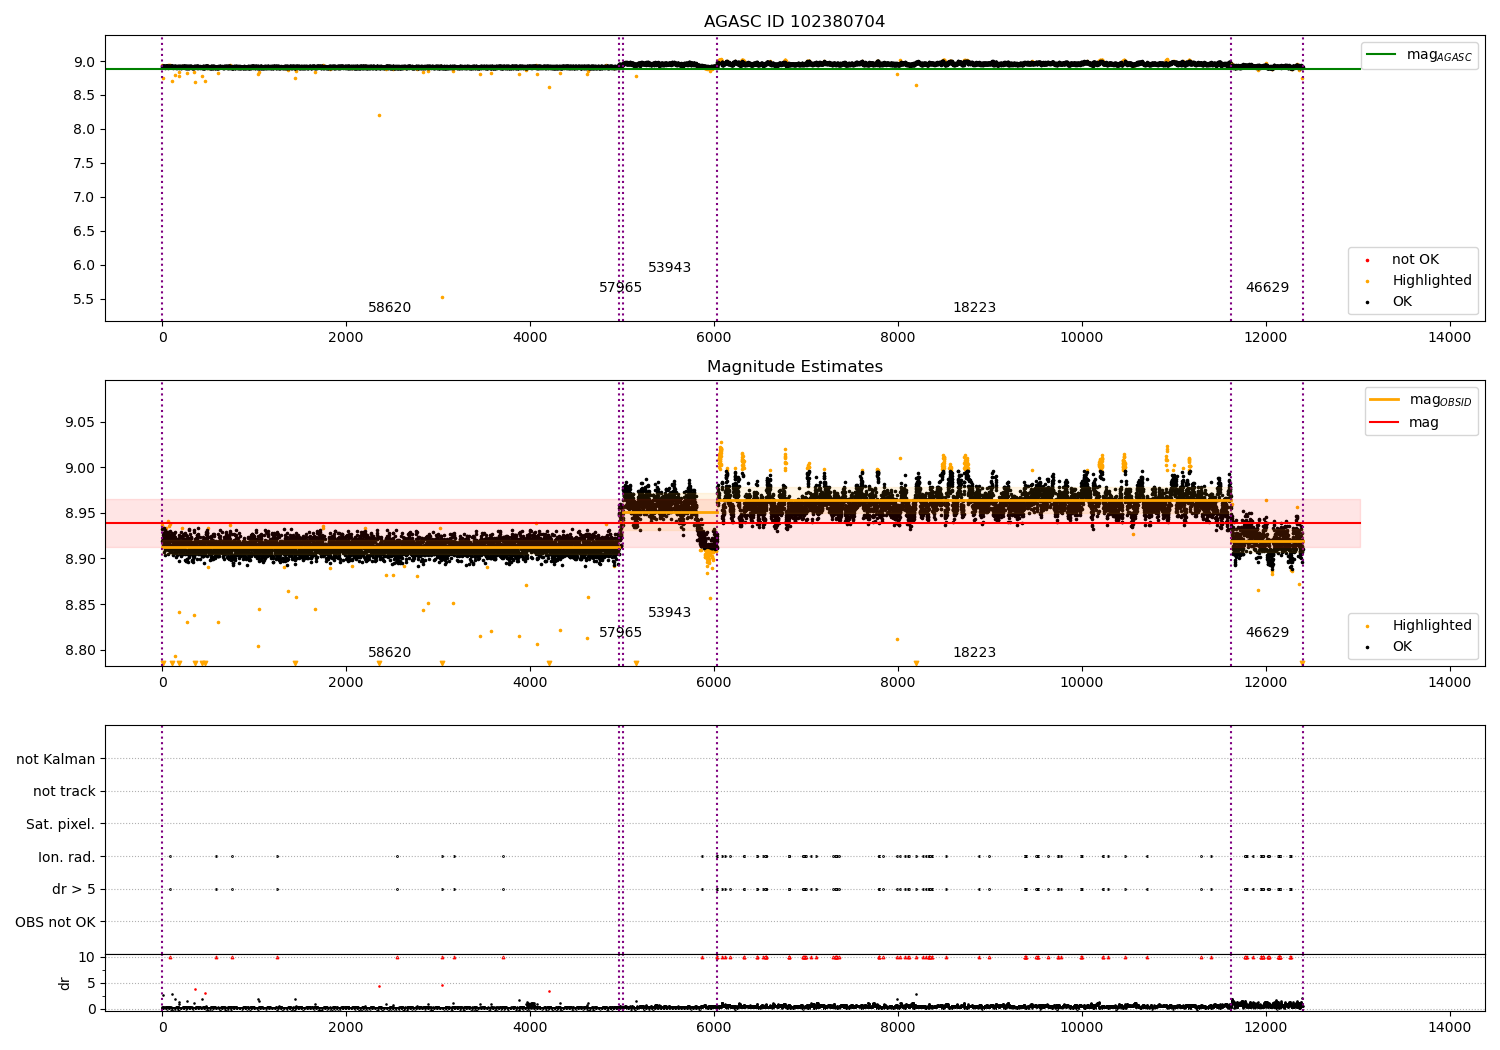This screenshot has height=1050, width=1500.
Task: Click the 'dr > 5' row label
Action: [x=74, y=890]
